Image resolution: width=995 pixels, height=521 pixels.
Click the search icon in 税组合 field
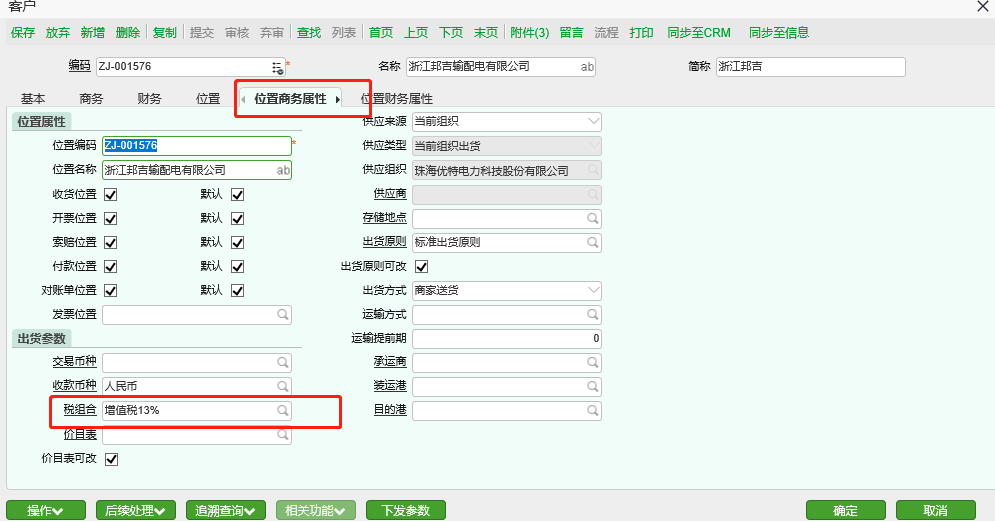coord(283,411)
